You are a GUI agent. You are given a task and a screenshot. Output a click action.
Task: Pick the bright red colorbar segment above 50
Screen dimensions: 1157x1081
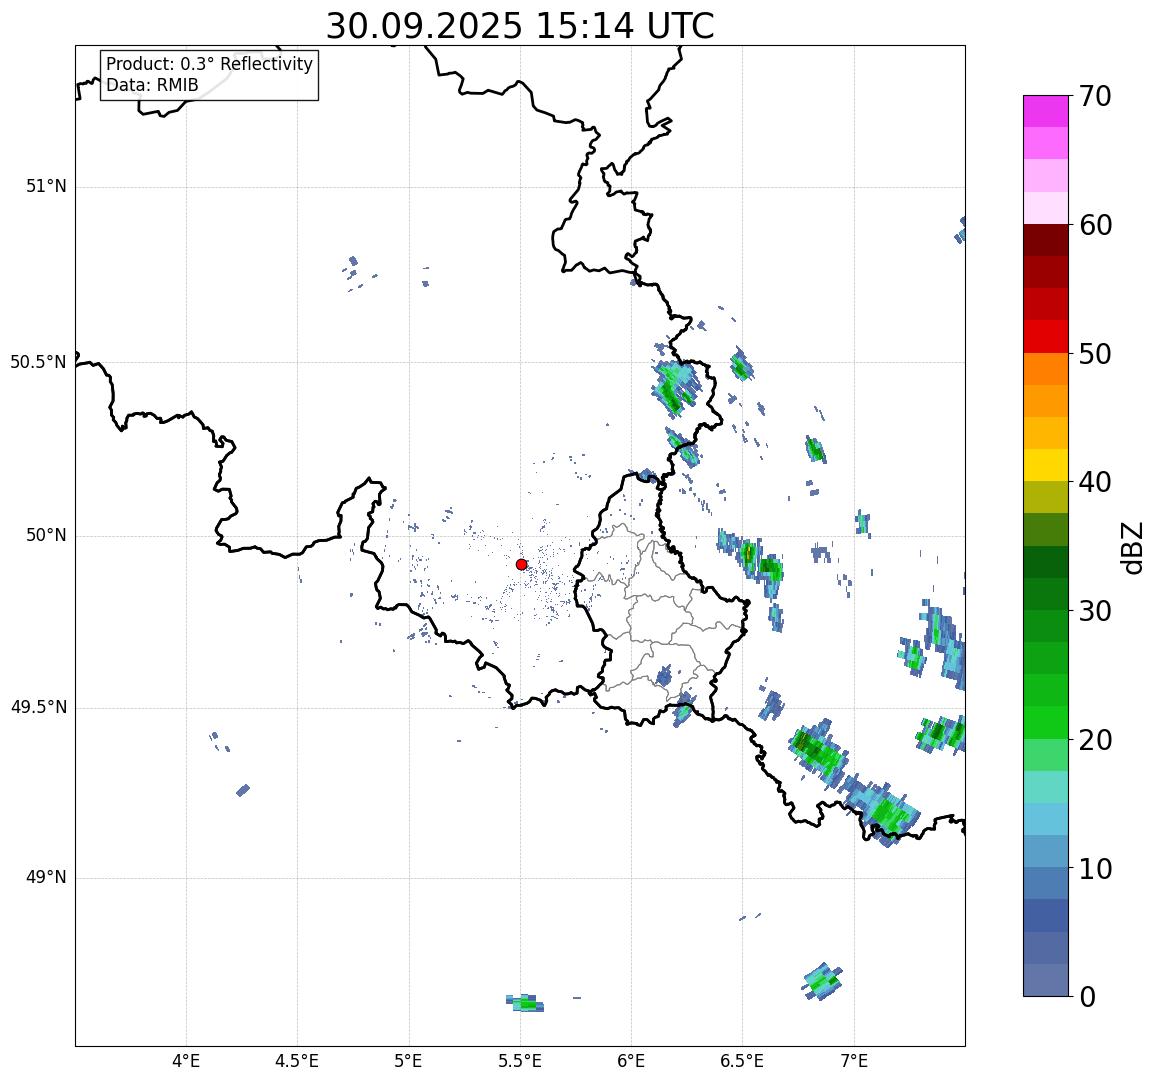(1046, 336)
